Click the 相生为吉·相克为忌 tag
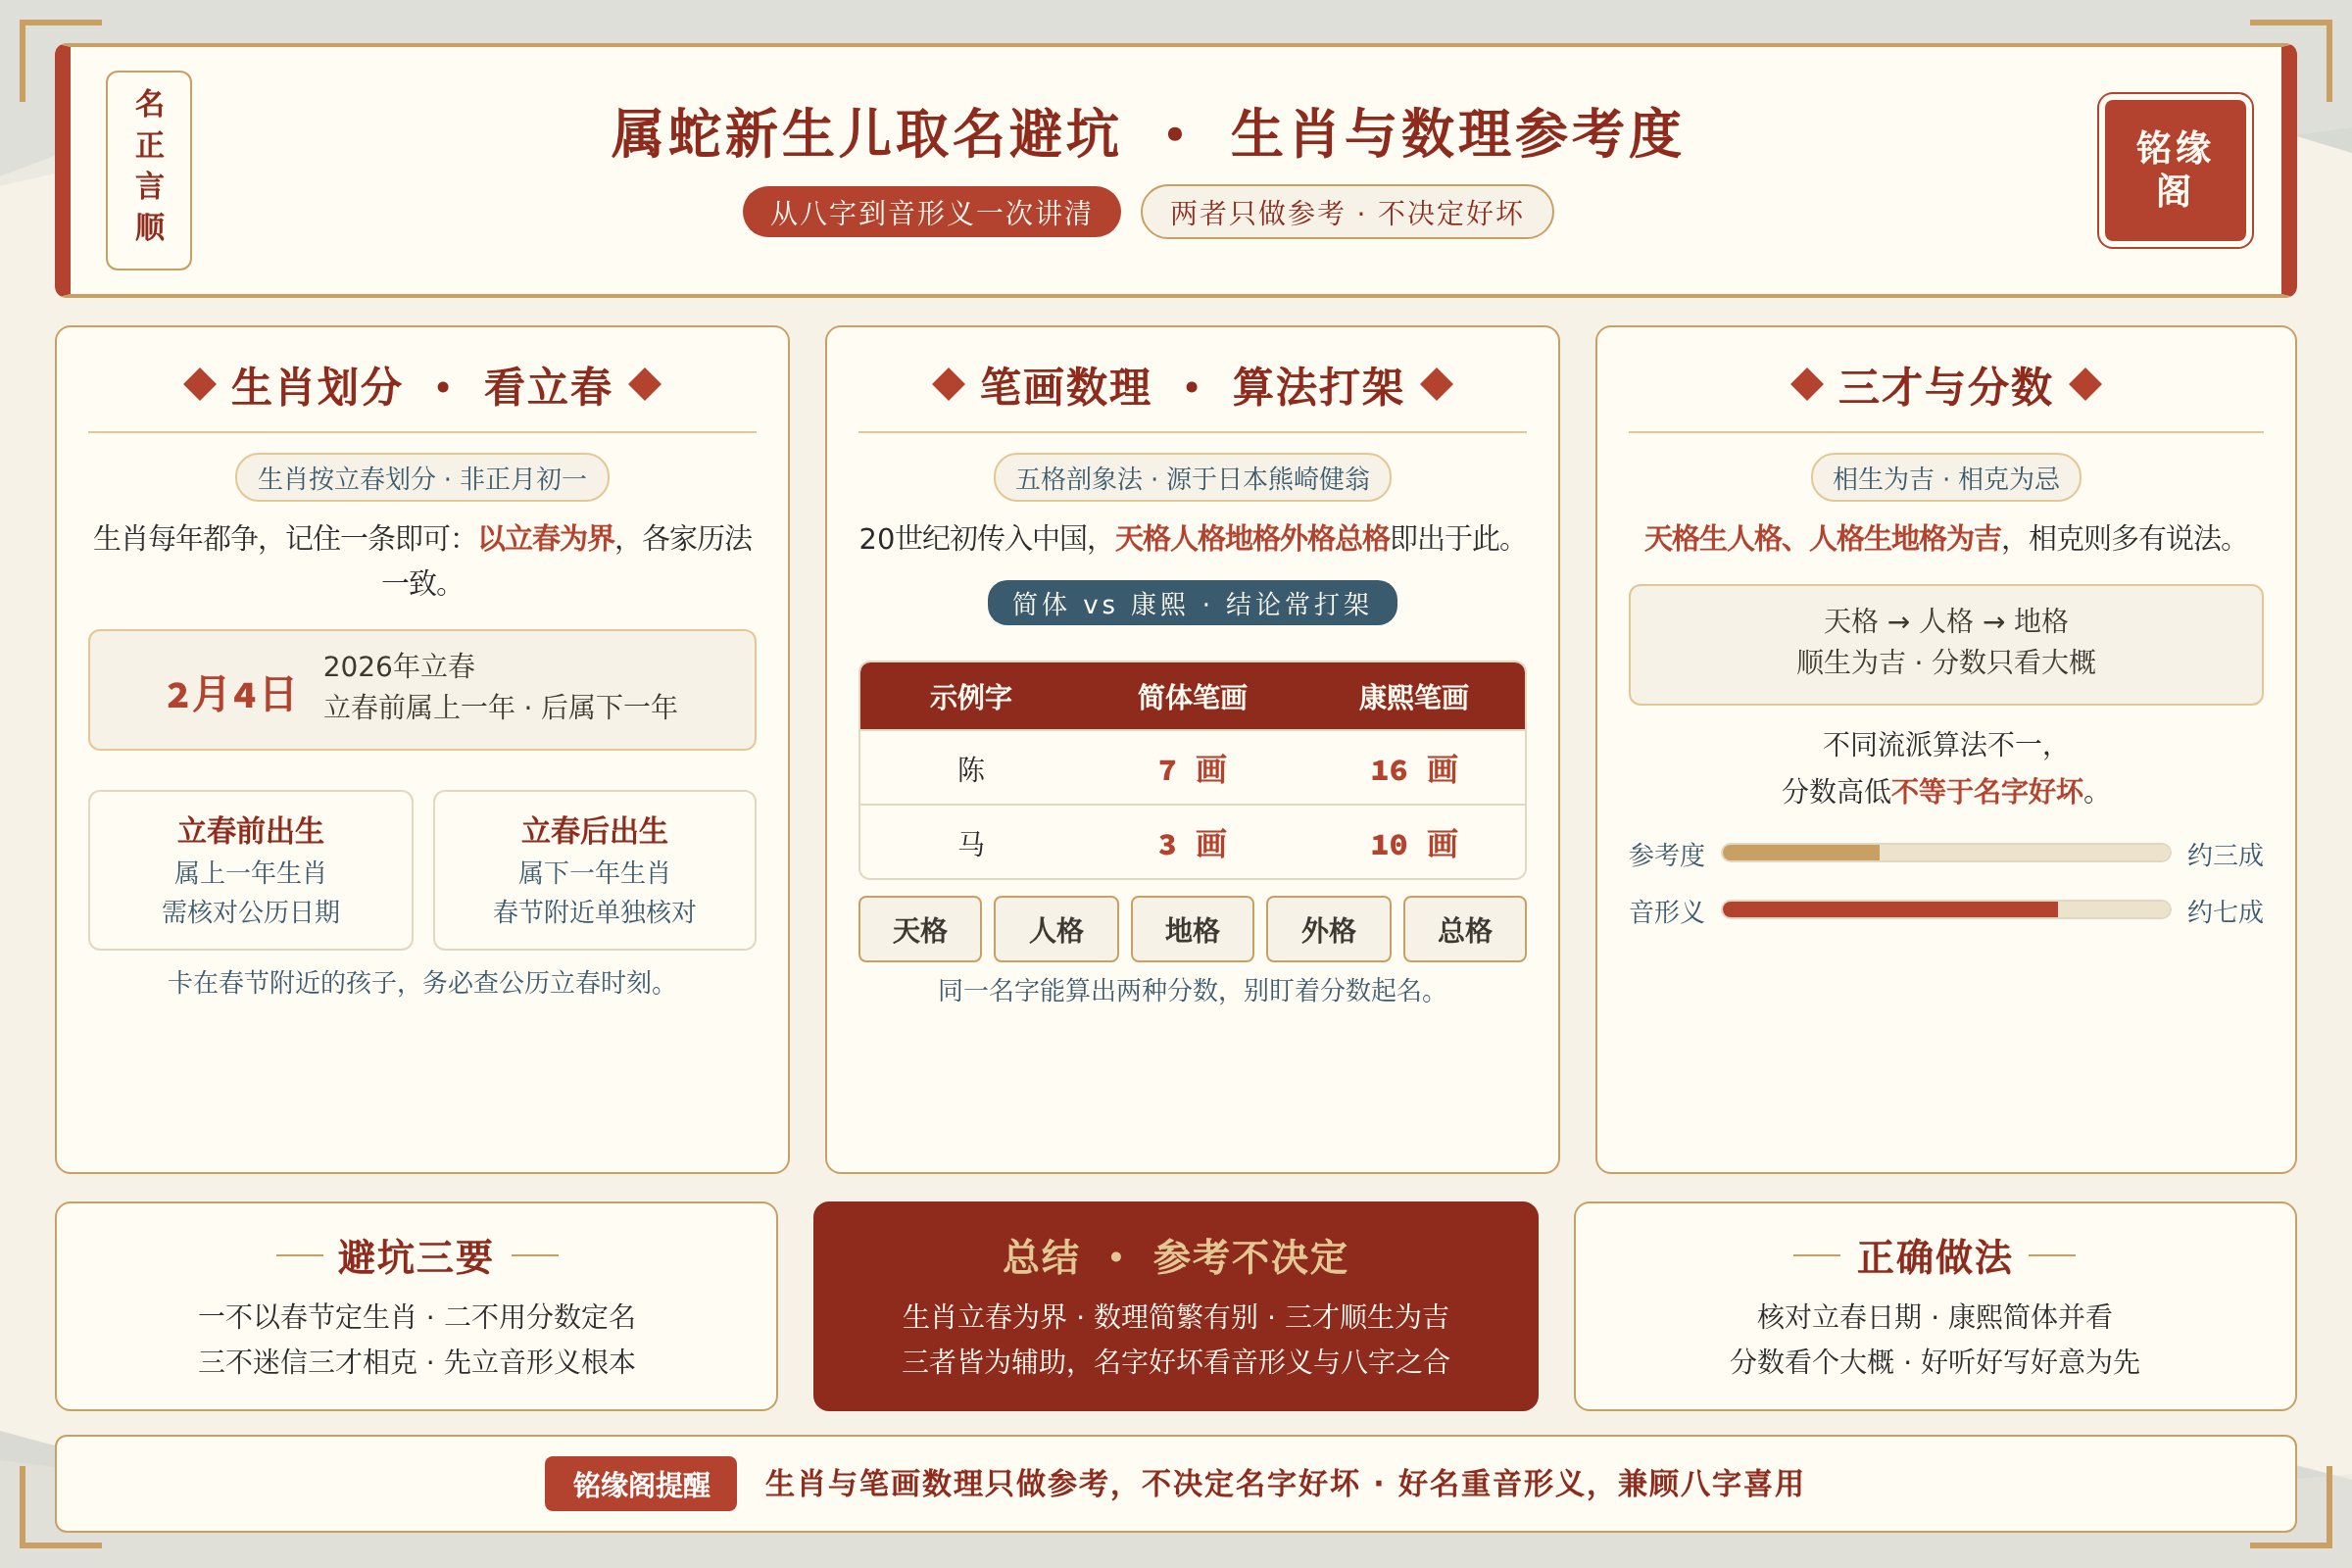Screen dimensions: 2352x1568 (x=1945, y=478)
